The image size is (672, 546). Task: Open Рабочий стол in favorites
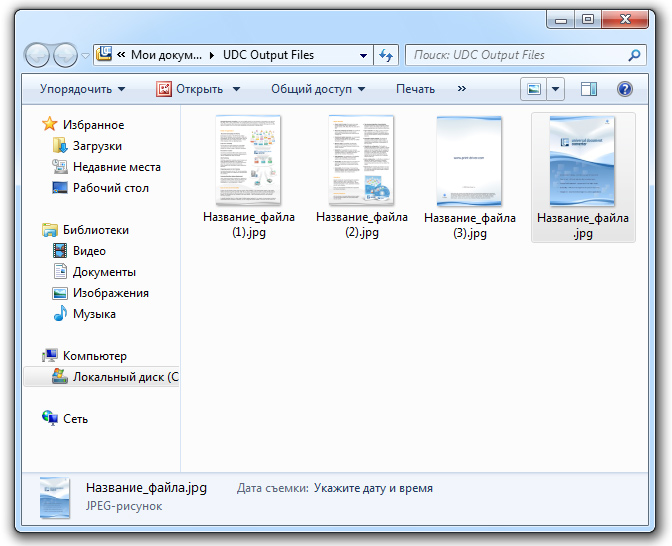[111, 188]
